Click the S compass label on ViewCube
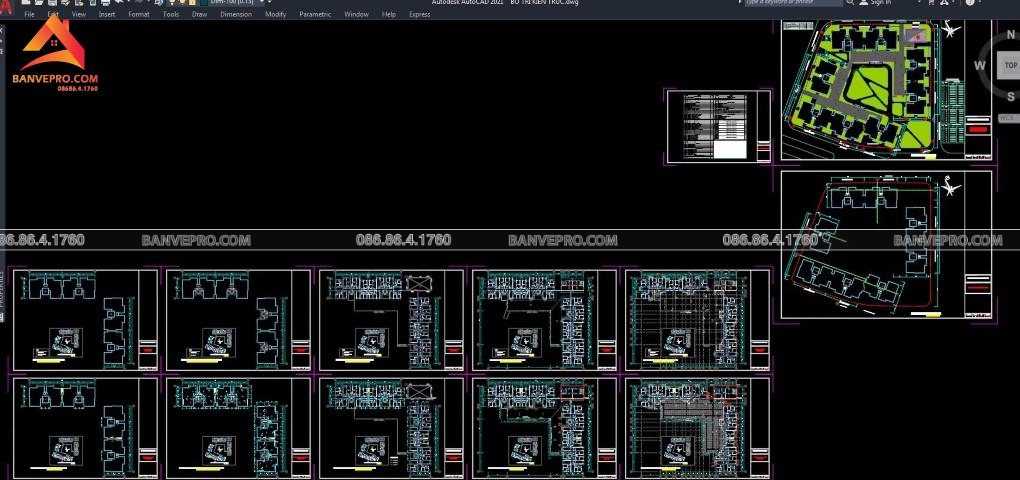The width and height of the screenshot is (1020, 480). (1011, 97)
